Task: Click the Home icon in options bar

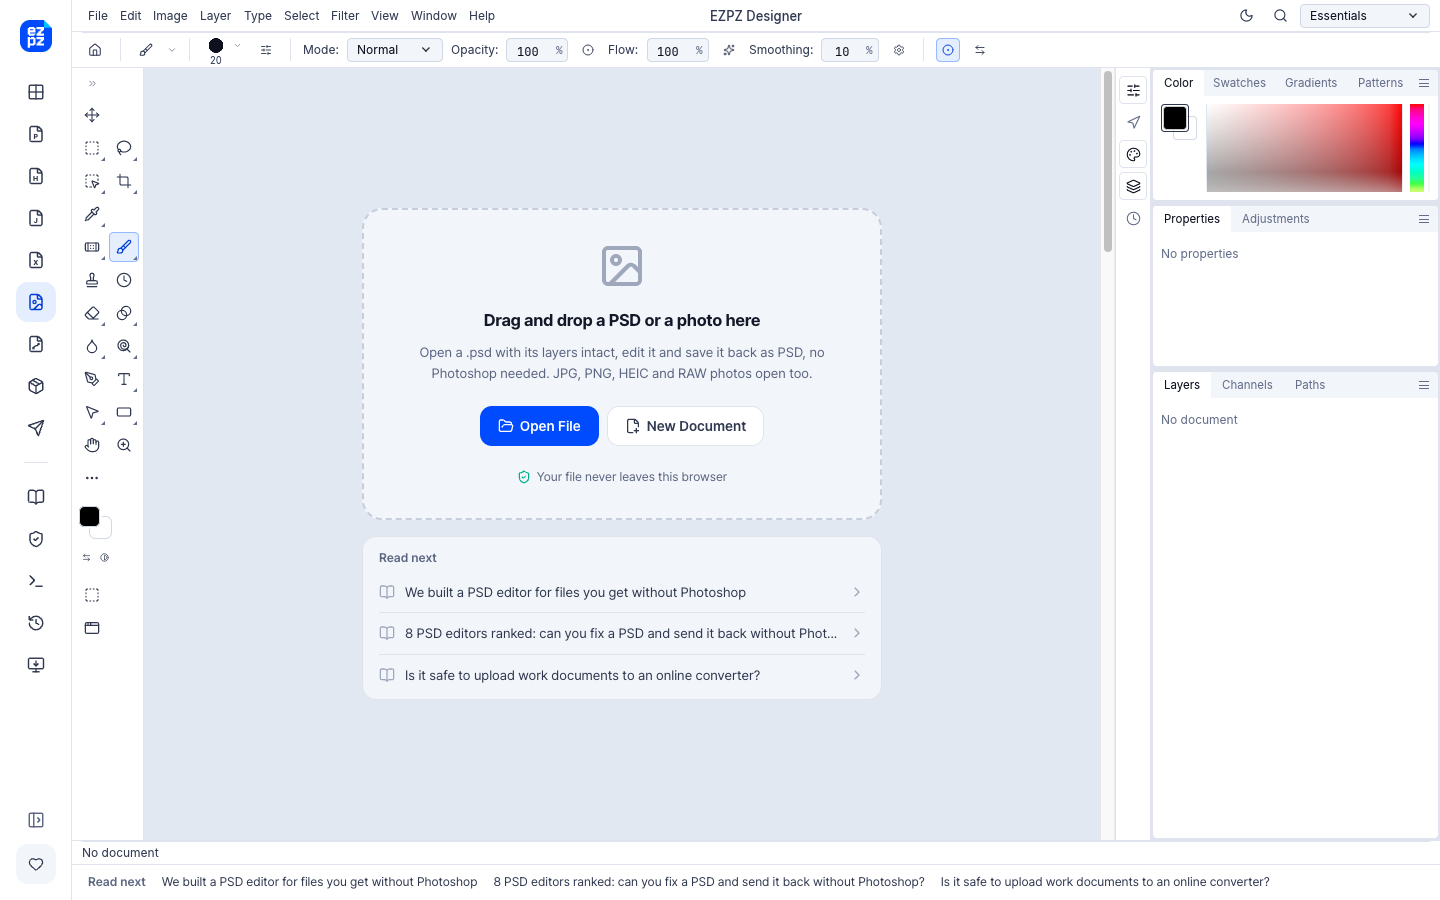Action: (x=95, y=50)
